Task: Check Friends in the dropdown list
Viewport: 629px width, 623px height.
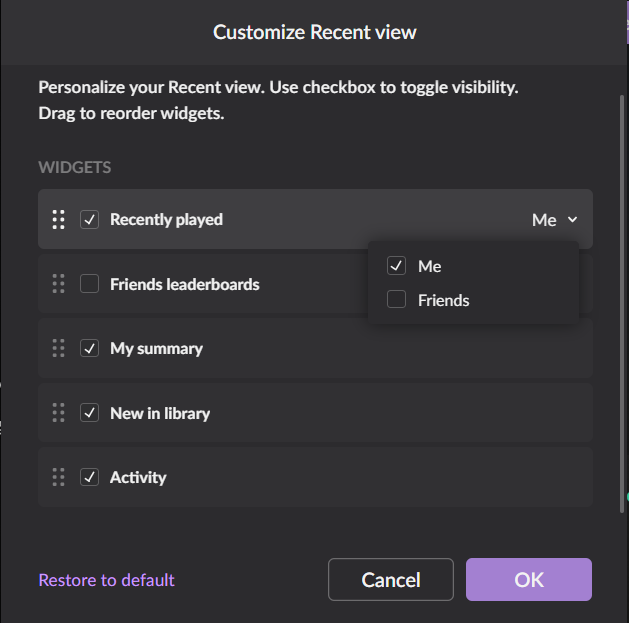Action: (396, 300)
